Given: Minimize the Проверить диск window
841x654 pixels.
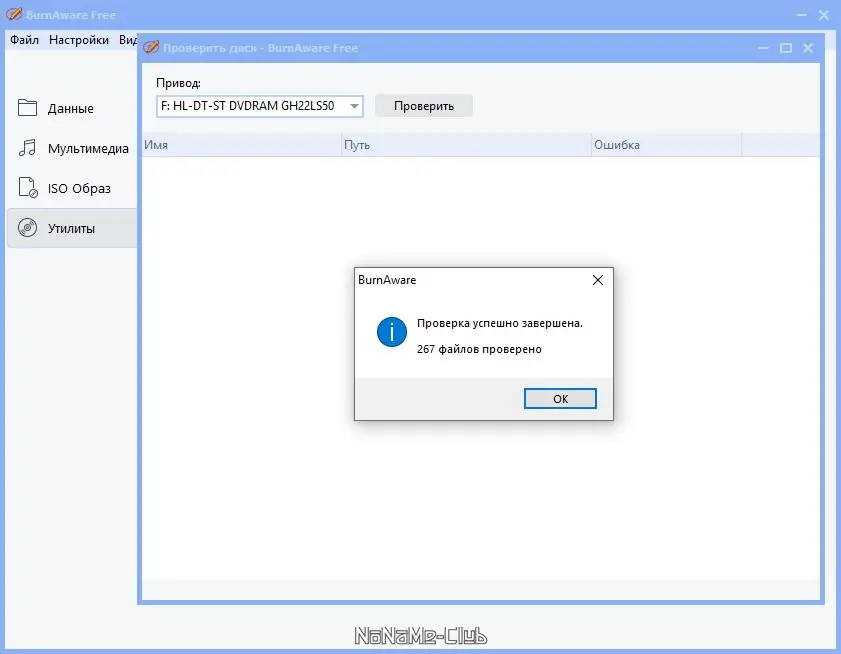Looking at the screenshot, I should tap(763, 48).
